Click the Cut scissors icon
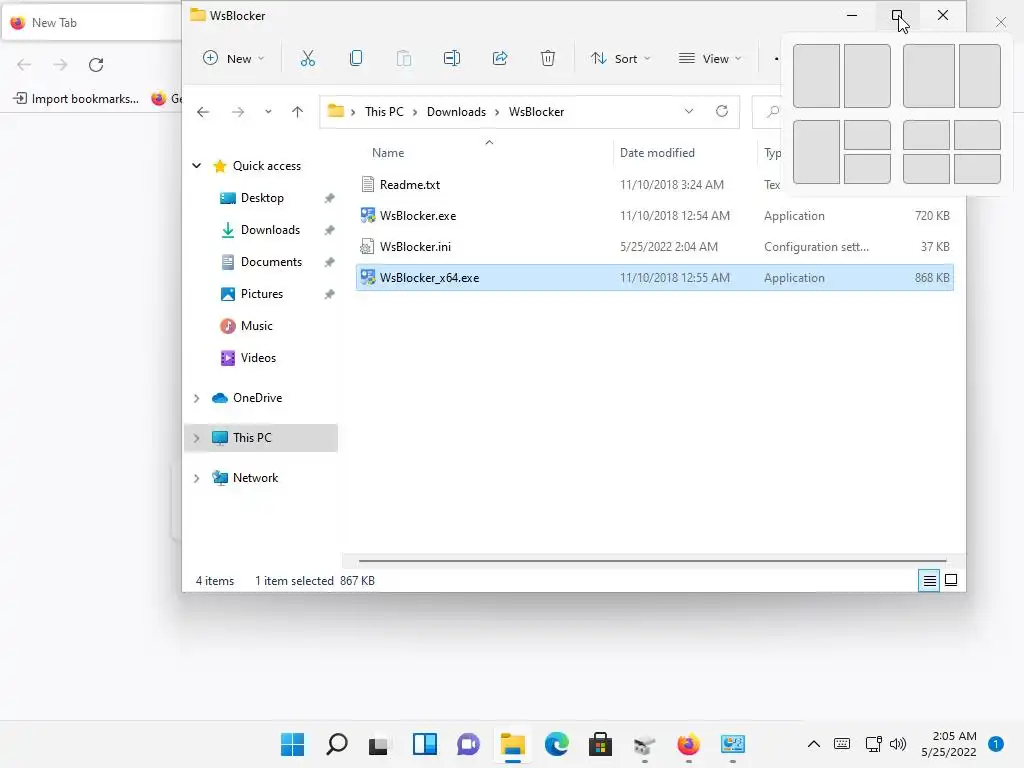Image resolution: width=1024 pixels, height=768 pixels. coord(308,58)
